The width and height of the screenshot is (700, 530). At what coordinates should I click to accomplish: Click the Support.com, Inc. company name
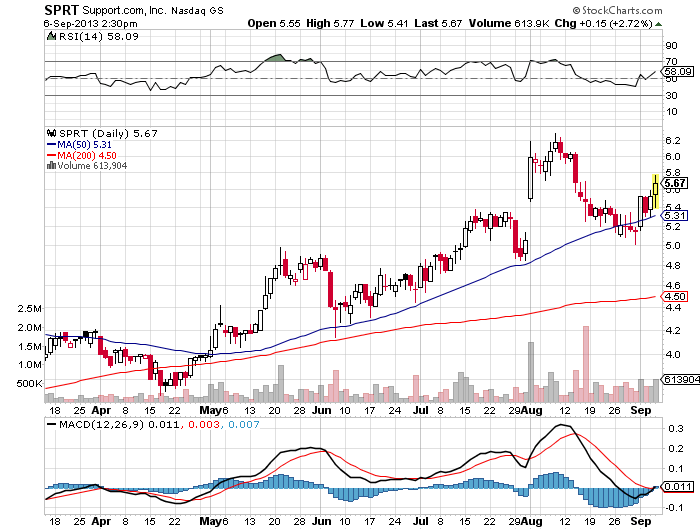(x=124, y=10)
